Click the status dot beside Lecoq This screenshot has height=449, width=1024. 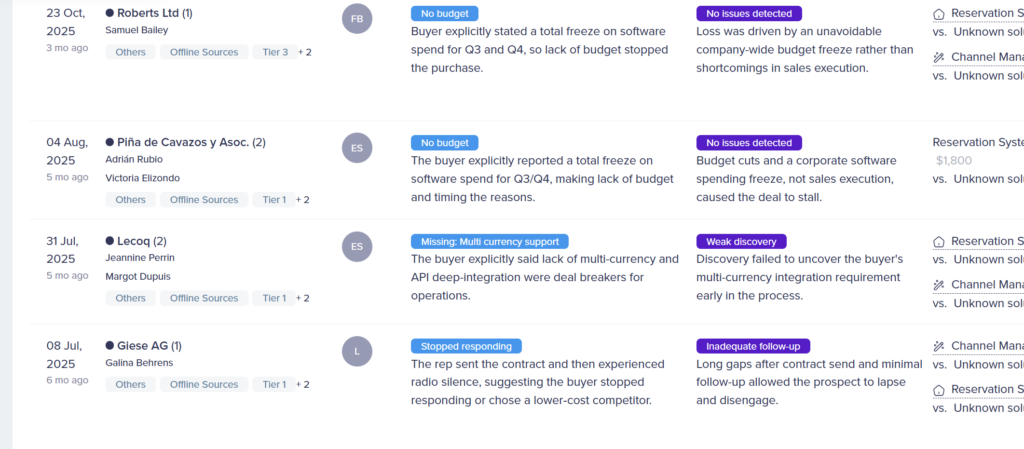[109, 241]
